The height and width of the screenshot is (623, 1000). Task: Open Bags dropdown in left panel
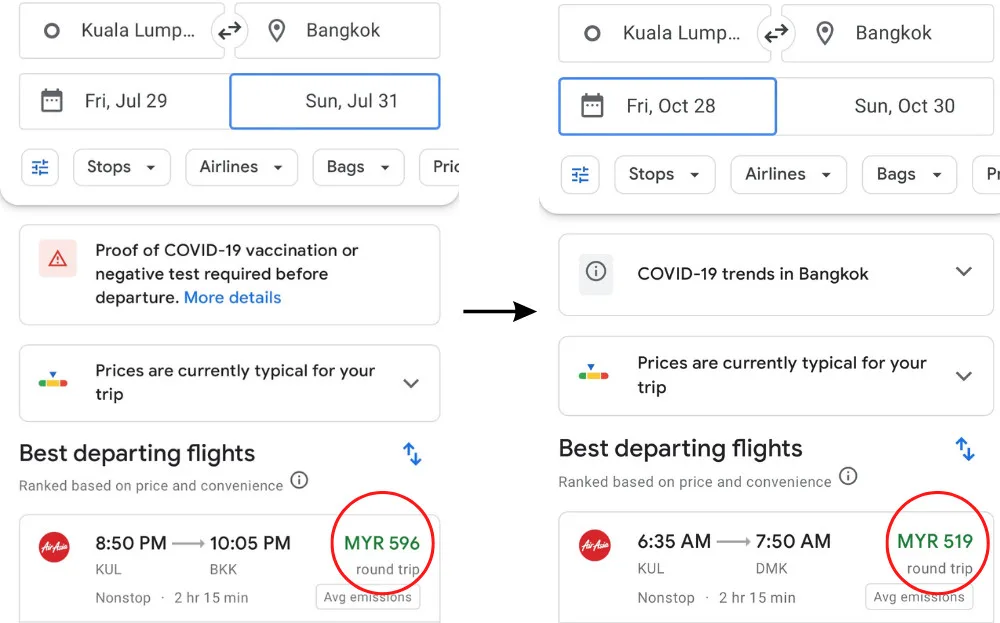coord(357,167)
